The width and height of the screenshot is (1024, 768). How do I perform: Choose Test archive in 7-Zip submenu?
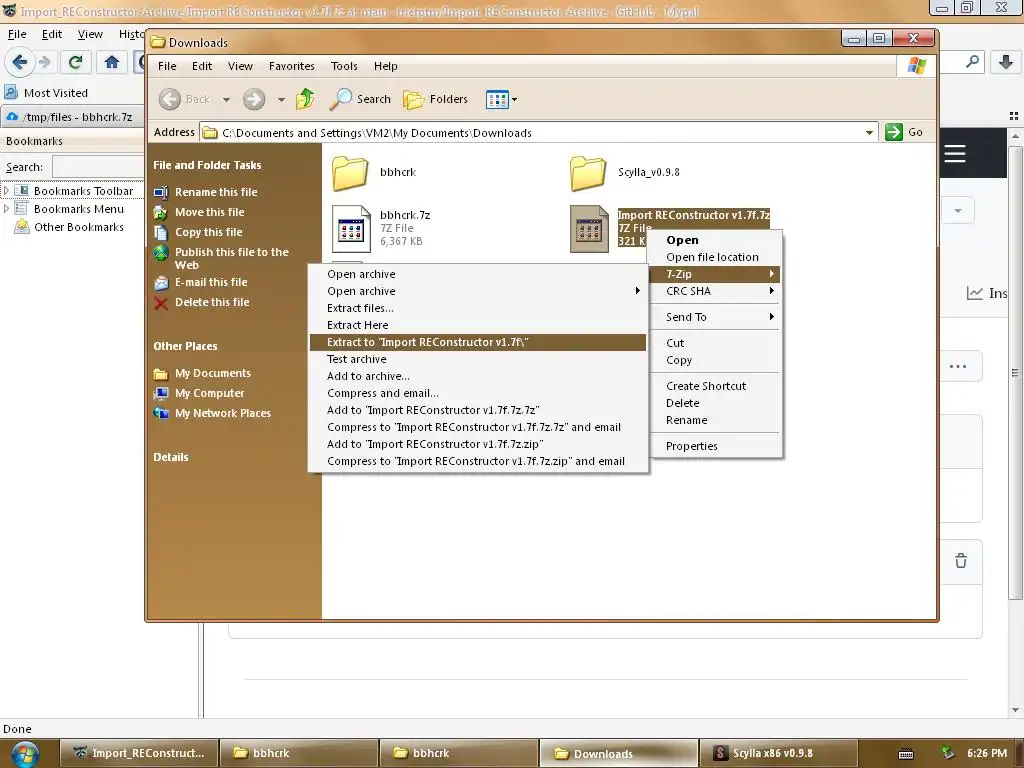(x=477, y=359)
